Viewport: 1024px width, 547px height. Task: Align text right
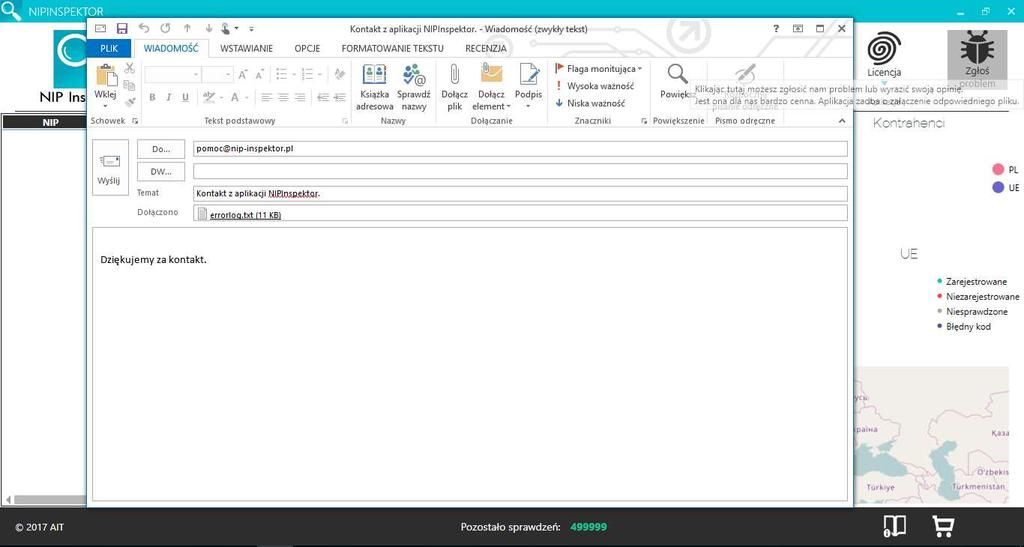(x=300, y=97)
